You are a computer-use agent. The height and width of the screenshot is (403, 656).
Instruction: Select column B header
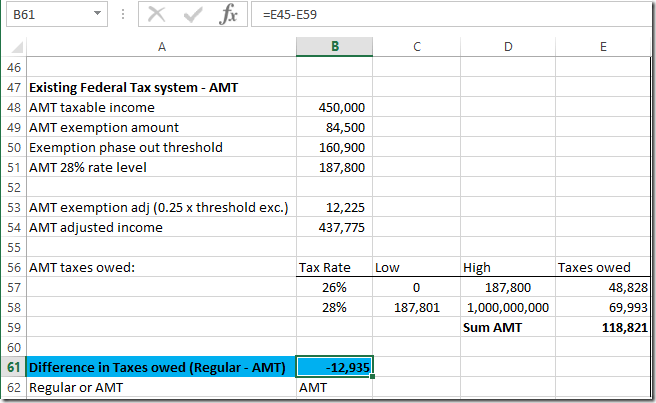[x=334, y=46]
